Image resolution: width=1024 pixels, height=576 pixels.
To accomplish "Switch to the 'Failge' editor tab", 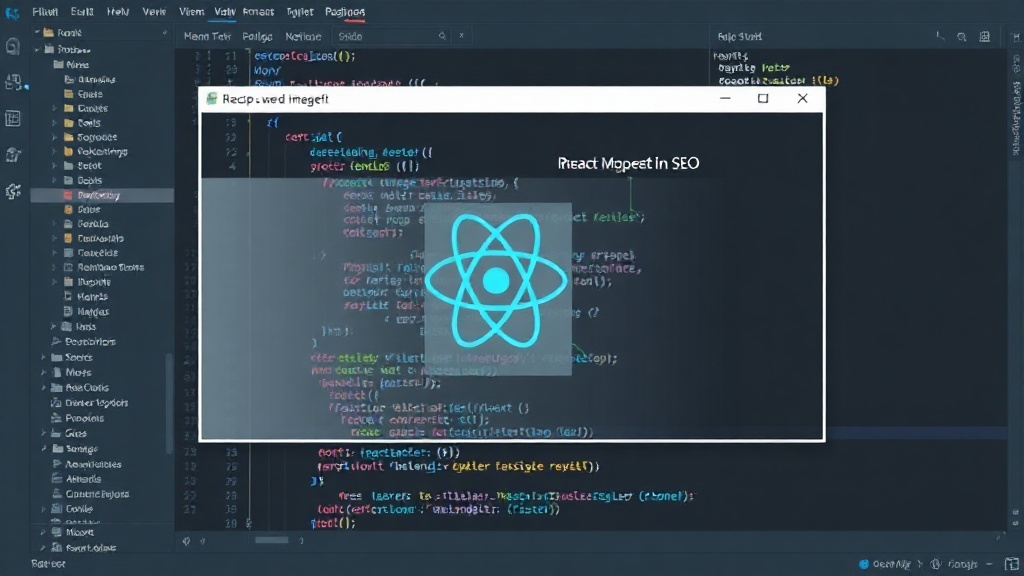I will coord(257,37).
